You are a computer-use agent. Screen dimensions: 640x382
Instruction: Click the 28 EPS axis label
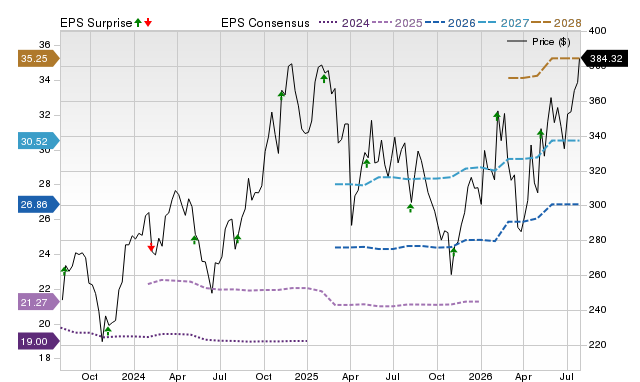click(44, 184)
